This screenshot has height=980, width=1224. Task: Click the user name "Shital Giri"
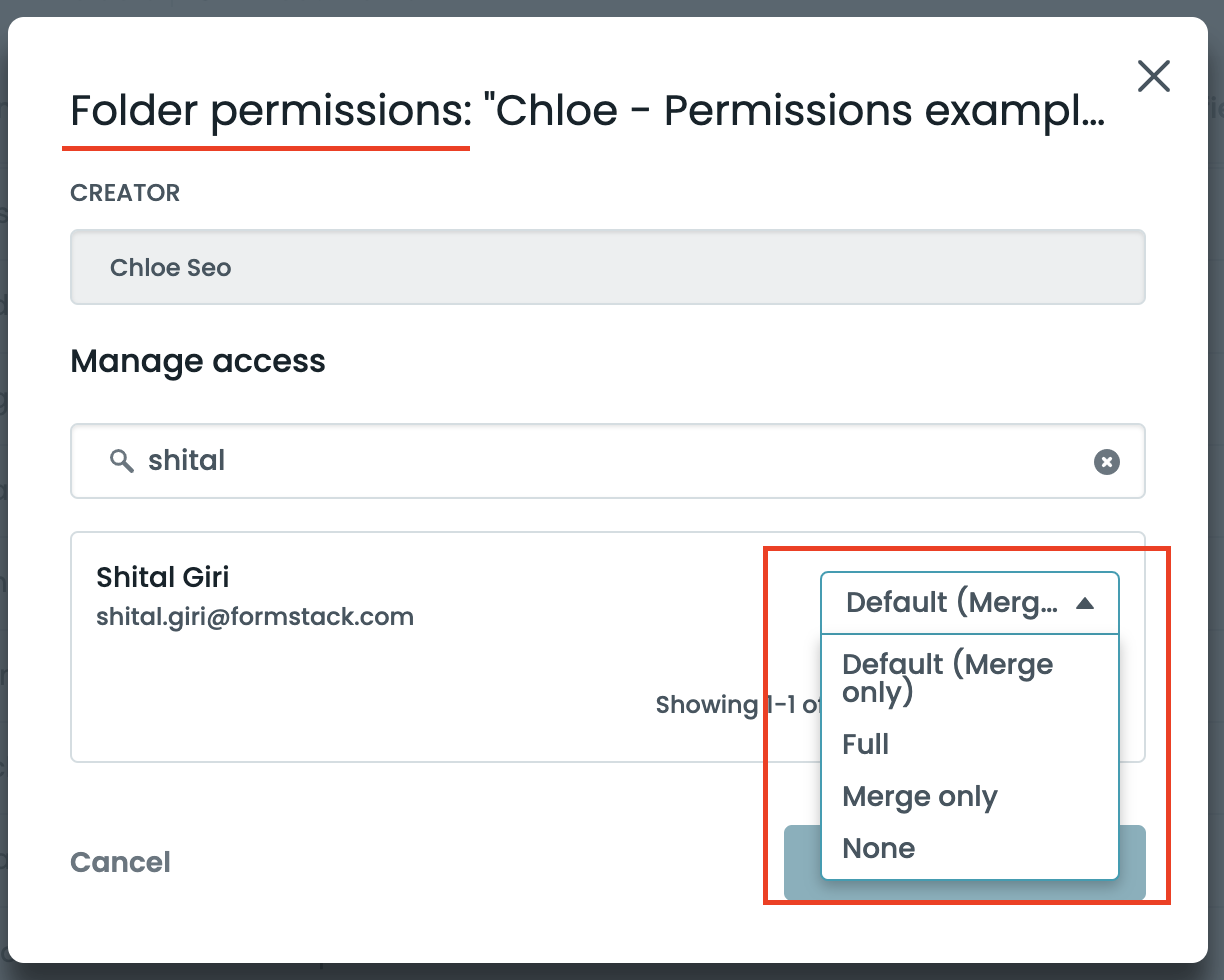pyautogui.click(x=162, y=577)
